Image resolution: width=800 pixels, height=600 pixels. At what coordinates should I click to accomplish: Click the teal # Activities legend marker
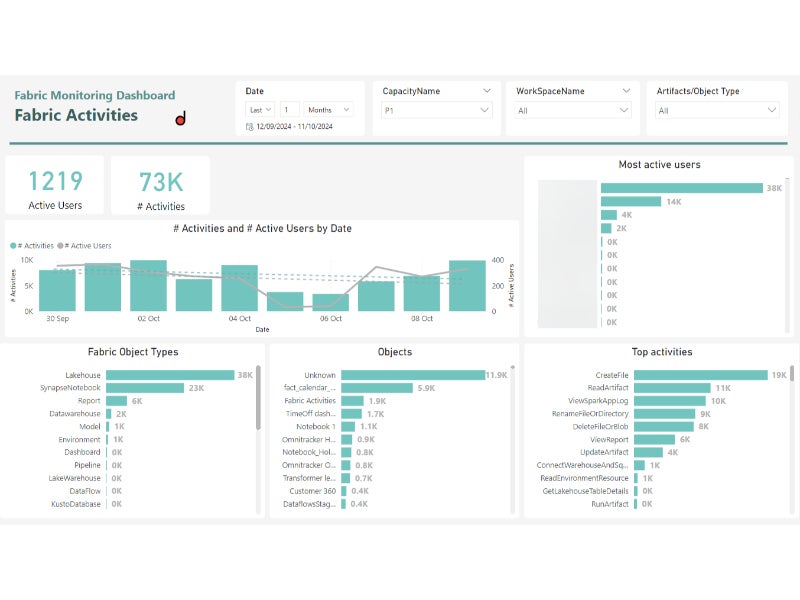[14, 245]
